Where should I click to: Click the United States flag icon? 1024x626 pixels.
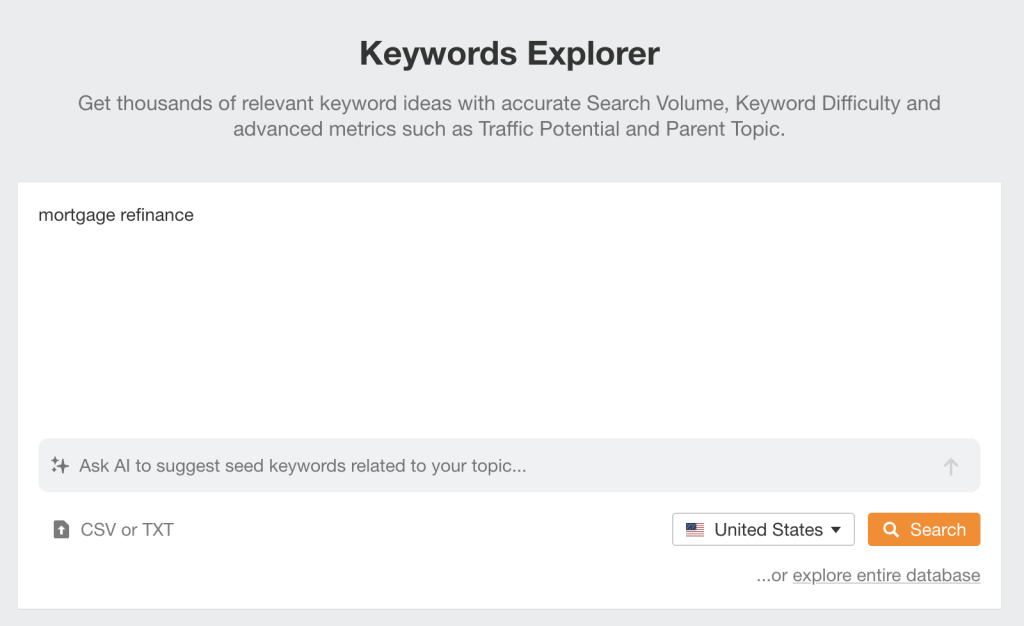(x=695, y=530)
